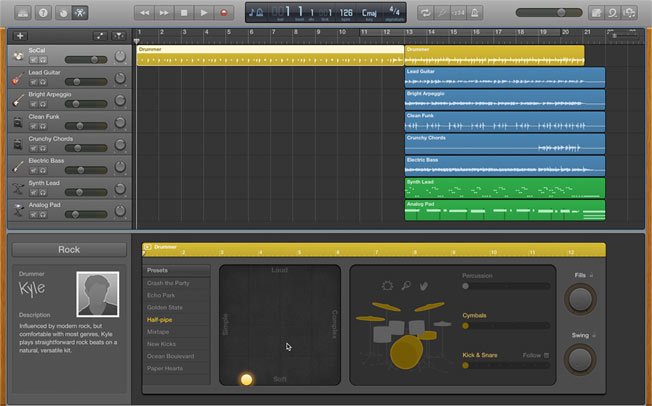Choose the Half-pipe preset
Screen dimensions: 652x406
[160, 319]
